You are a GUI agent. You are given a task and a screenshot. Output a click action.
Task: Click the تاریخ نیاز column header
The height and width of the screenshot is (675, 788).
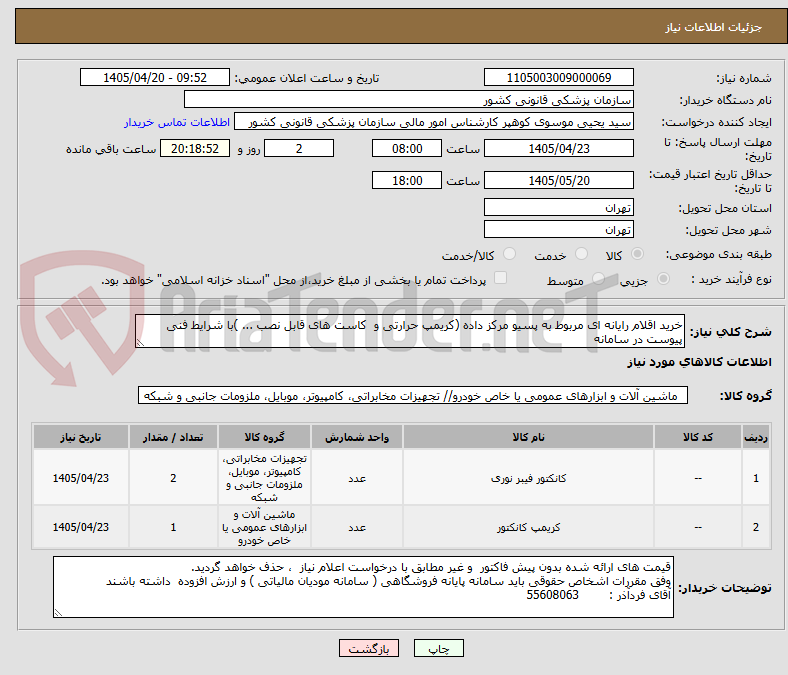coord(81,437)
